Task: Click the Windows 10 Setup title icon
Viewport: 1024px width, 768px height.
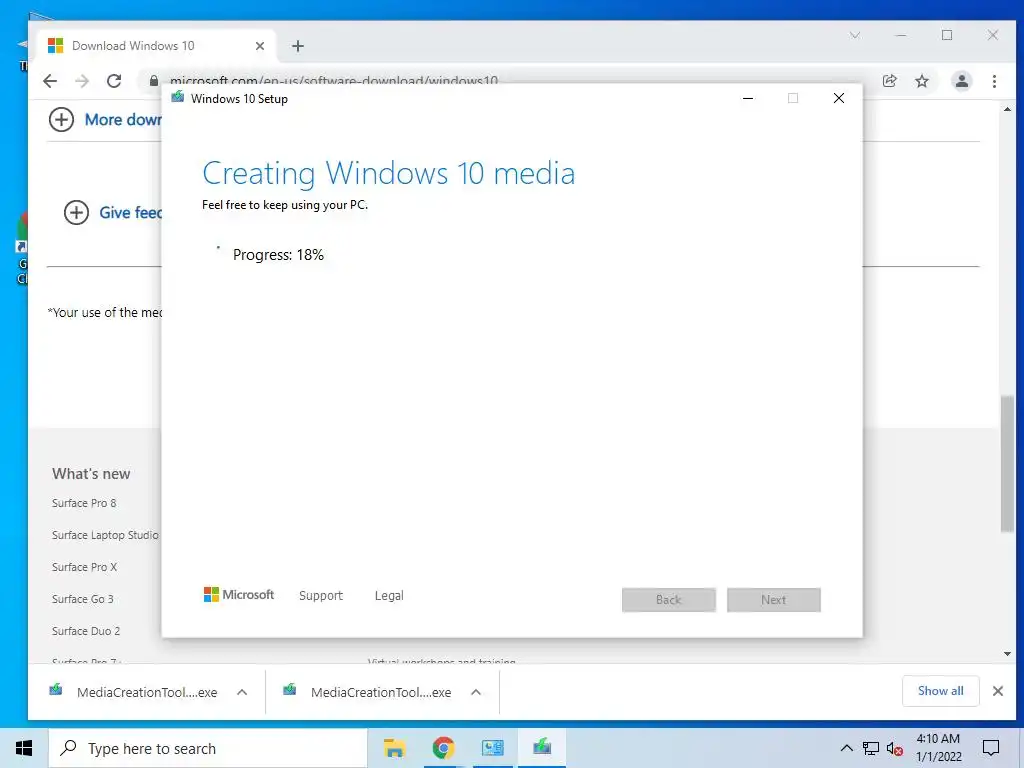Action: tap(178, 98)
